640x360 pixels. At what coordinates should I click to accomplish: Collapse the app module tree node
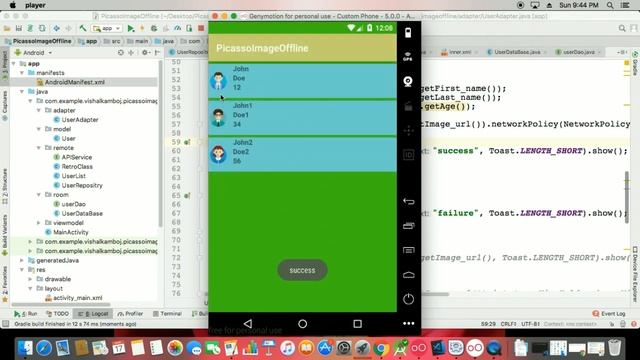(x=14, y=64)
